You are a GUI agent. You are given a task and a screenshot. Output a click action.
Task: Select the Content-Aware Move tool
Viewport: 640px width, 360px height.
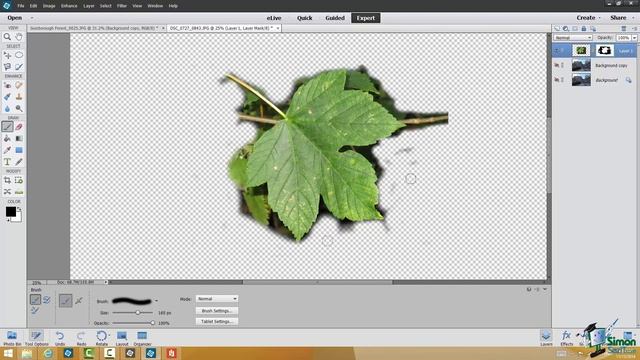tap(7, 192)
